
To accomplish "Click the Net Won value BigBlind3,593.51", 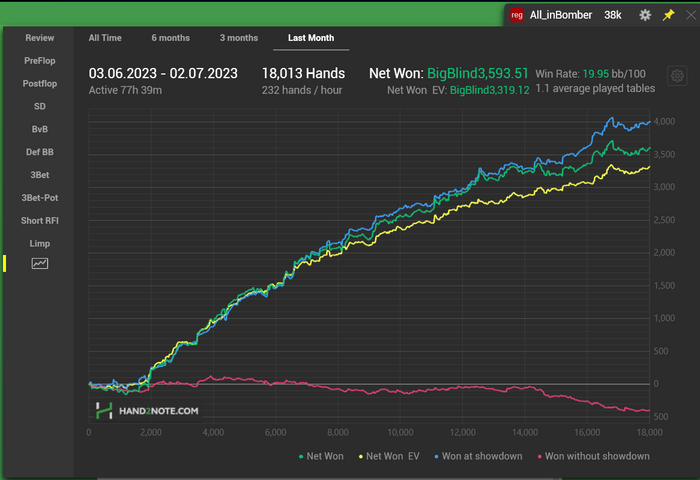I will tap(478, 73).
